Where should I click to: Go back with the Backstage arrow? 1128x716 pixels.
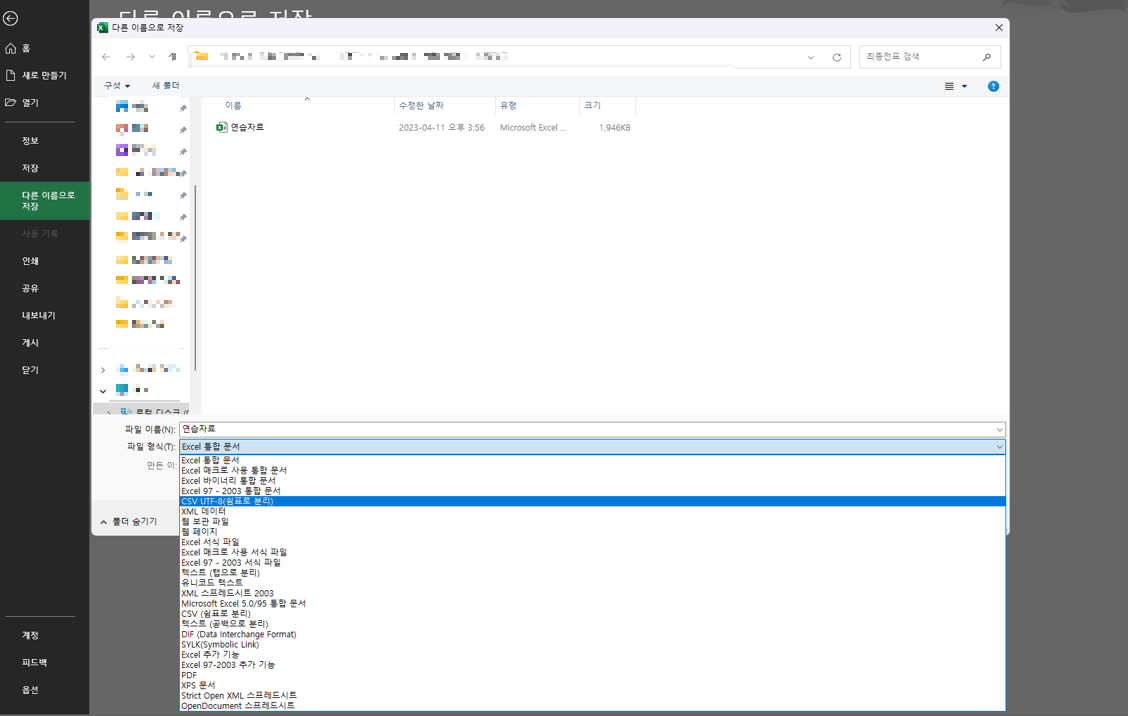[x=11, y=19]
